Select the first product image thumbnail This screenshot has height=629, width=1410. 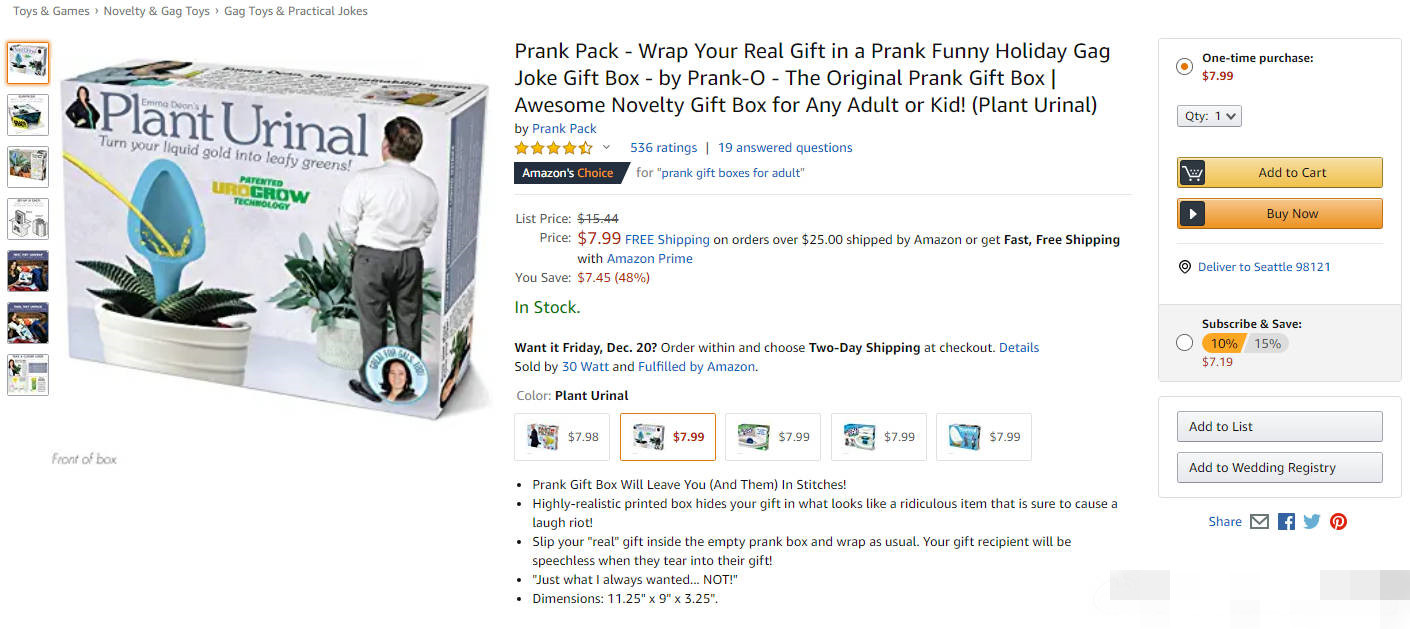tap(27, 63)
